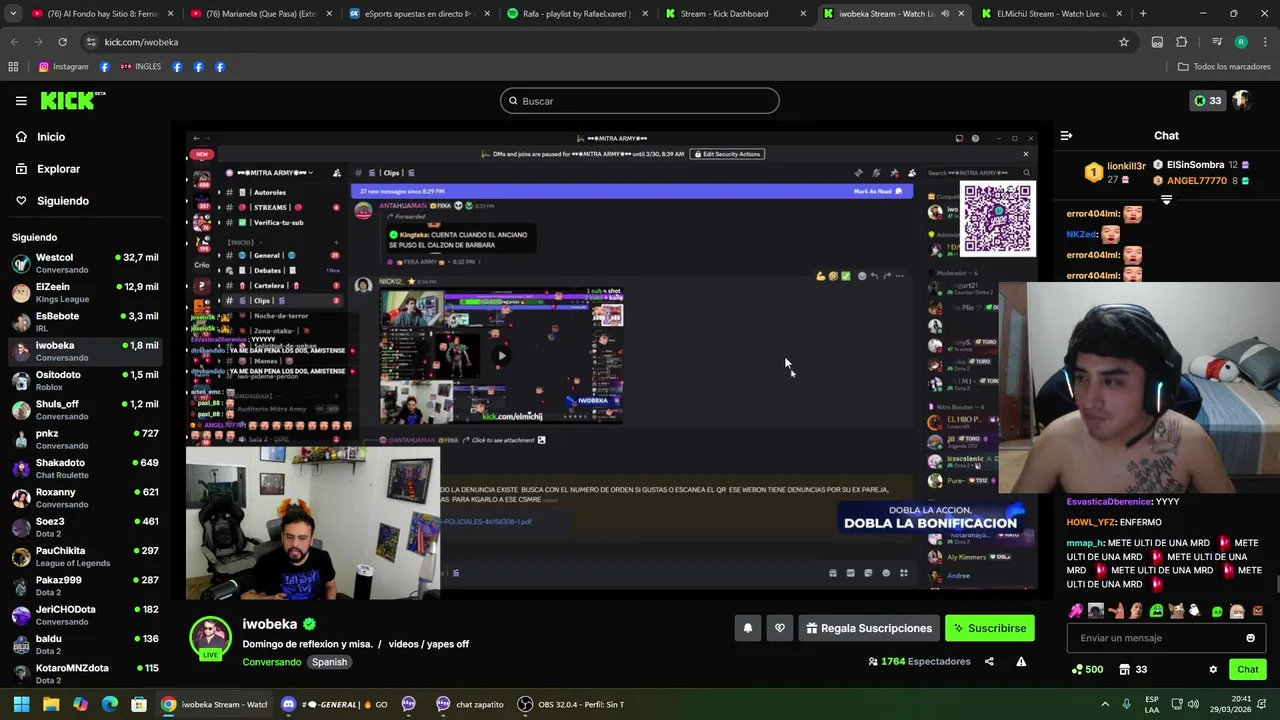The height and width of the screenshot is (720, 1280).
Task: Open Chrome media control icon
Action: pyautogui.click(x=1217, y=42)
